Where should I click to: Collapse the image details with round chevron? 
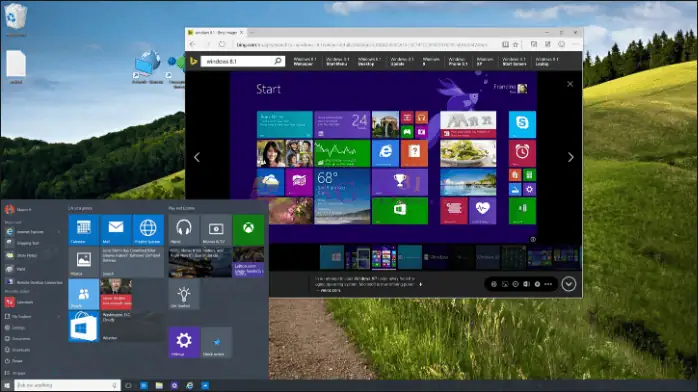tap(568, 284)
